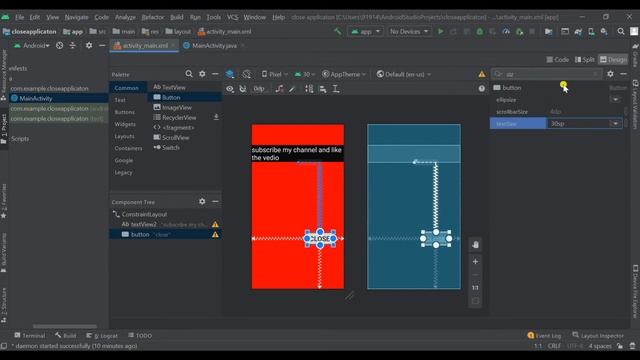Open the Refactor menu
The height and width of the screenshot is (360, 640).
point(153,17)
